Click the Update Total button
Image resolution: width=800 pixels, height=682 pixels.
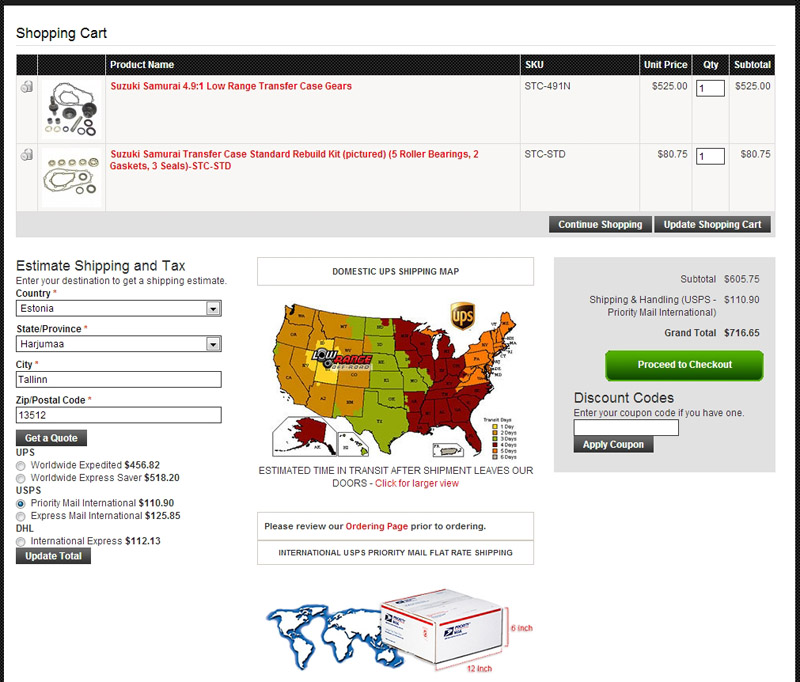[x=53, y=556]
